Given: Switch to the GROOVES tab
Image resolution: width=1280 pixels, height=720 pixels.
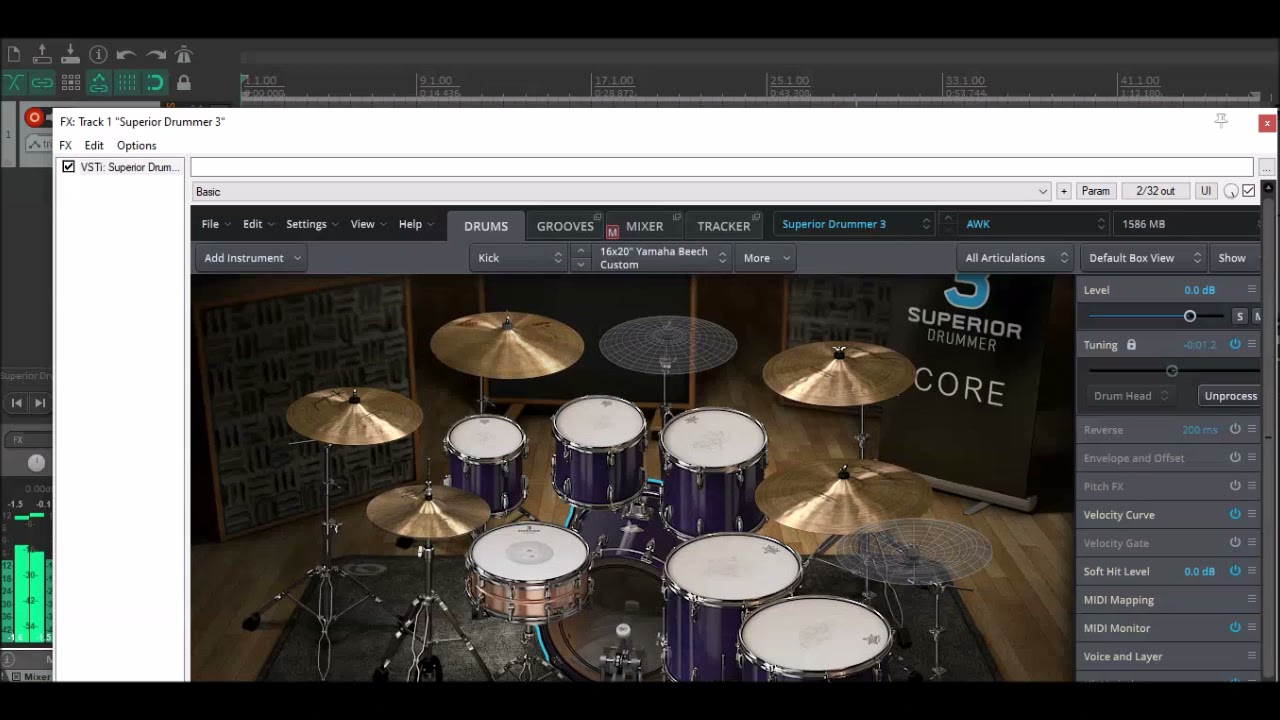Looking at the screenshot, I should (x=565, y=226).
